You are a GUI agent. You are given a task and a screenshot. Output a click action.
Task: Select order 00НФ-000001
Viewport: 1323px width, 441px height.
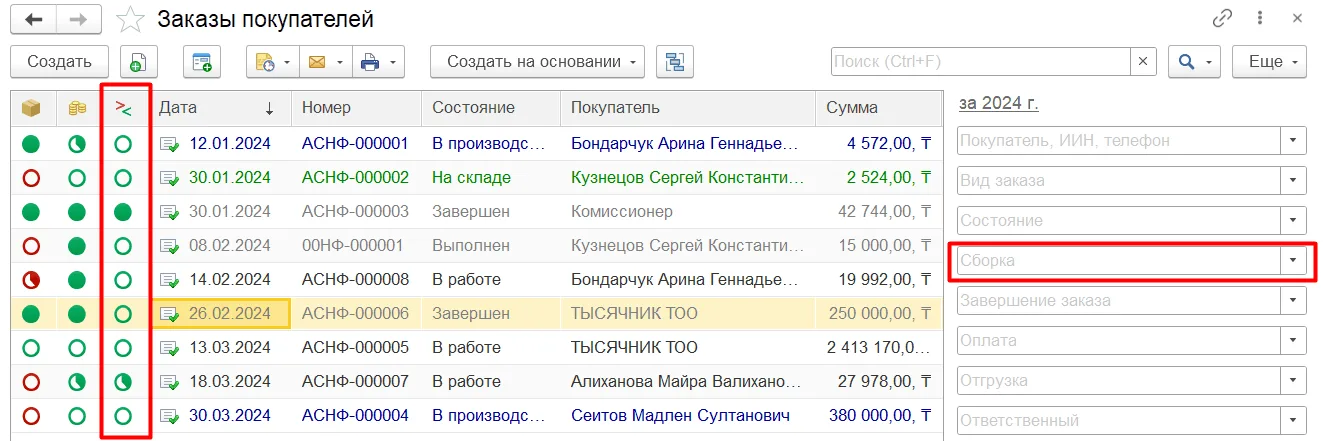(352, 246)
